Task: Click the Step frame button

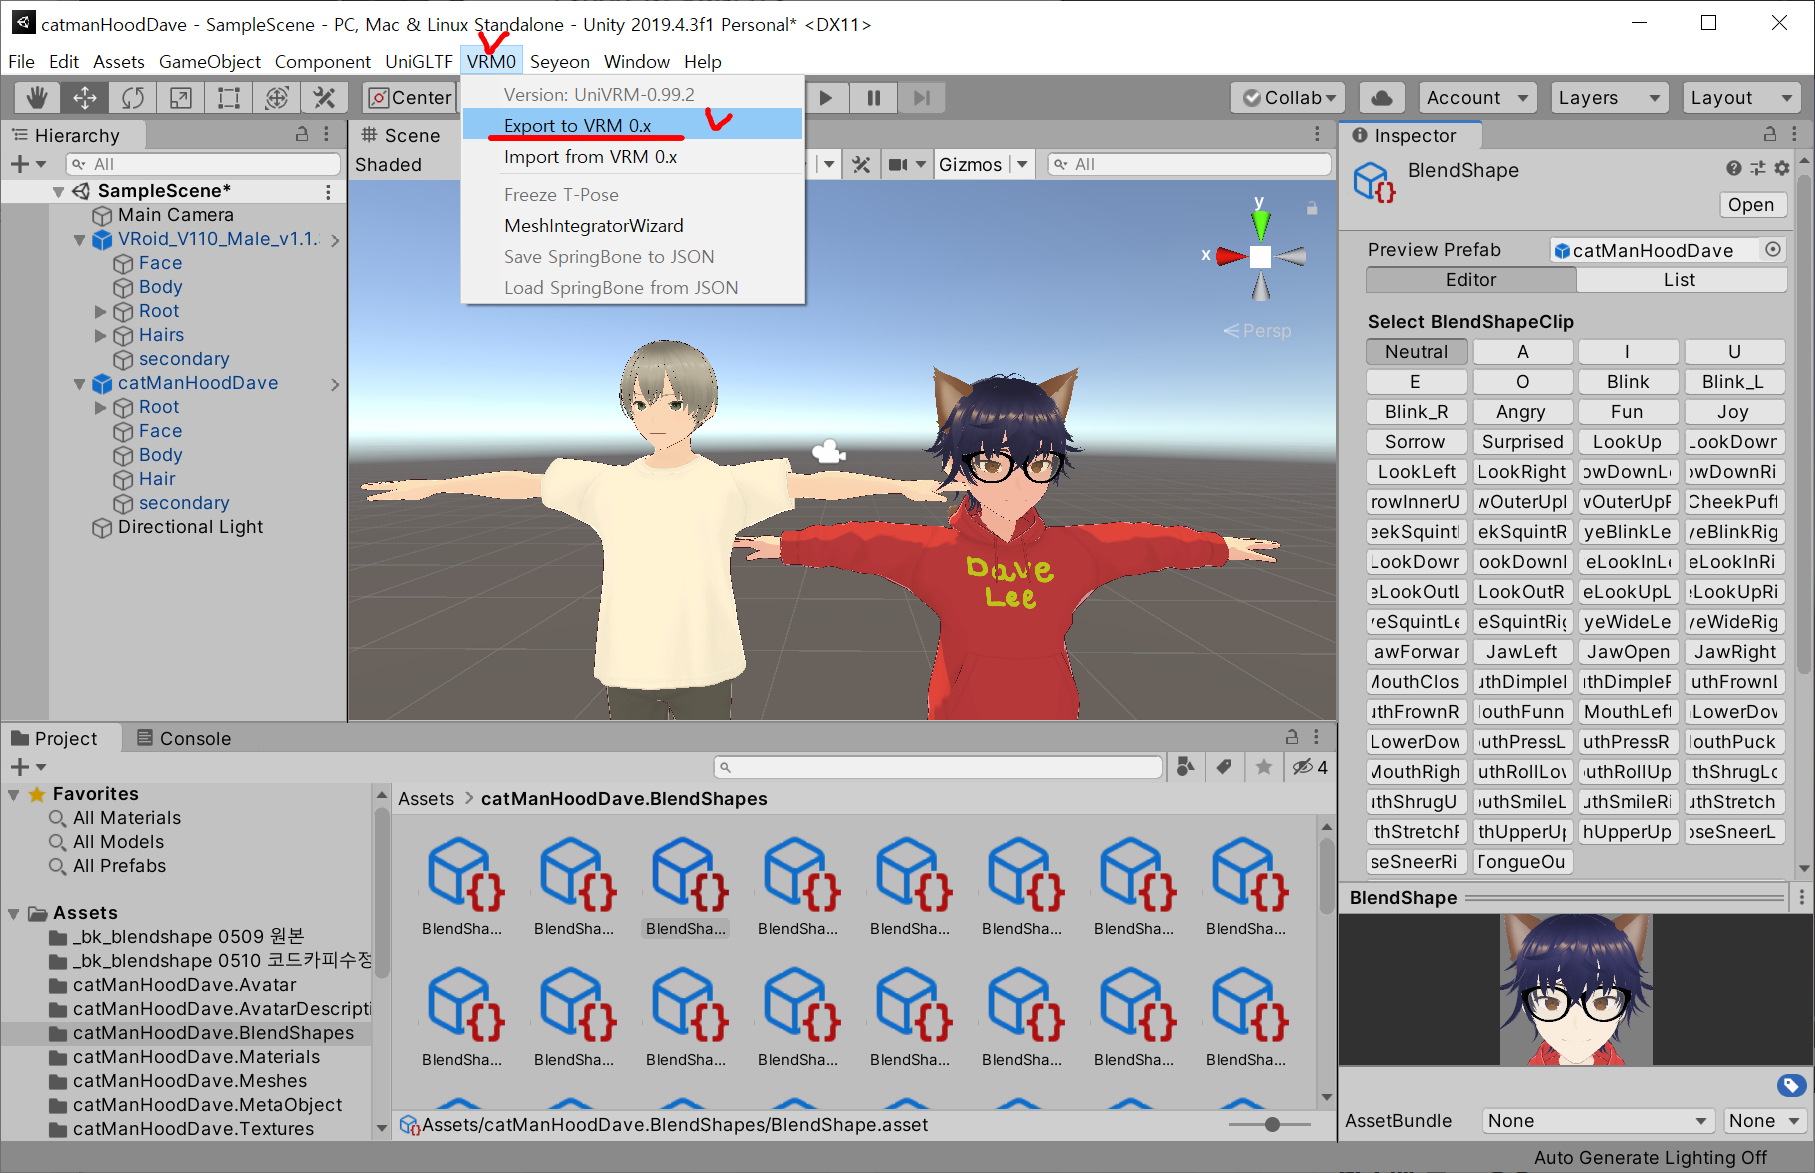Action: coord(922,97)
